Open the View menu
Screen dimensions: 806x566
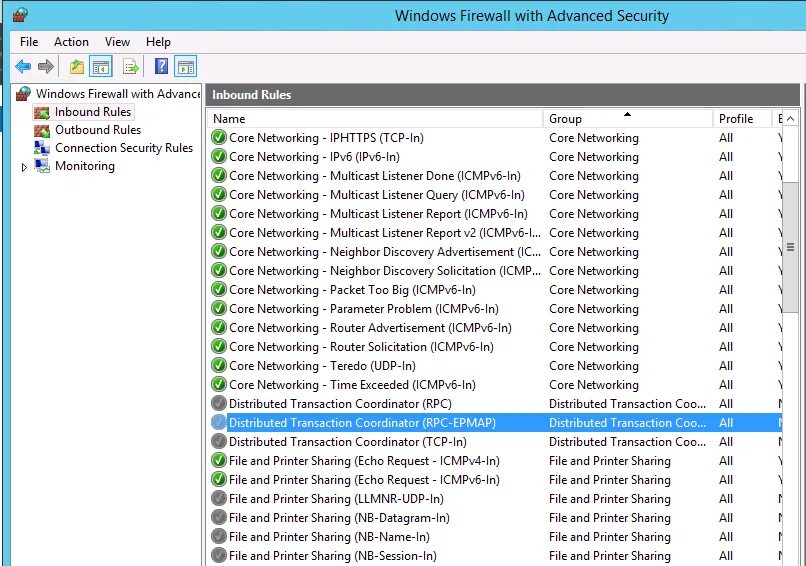117,42
